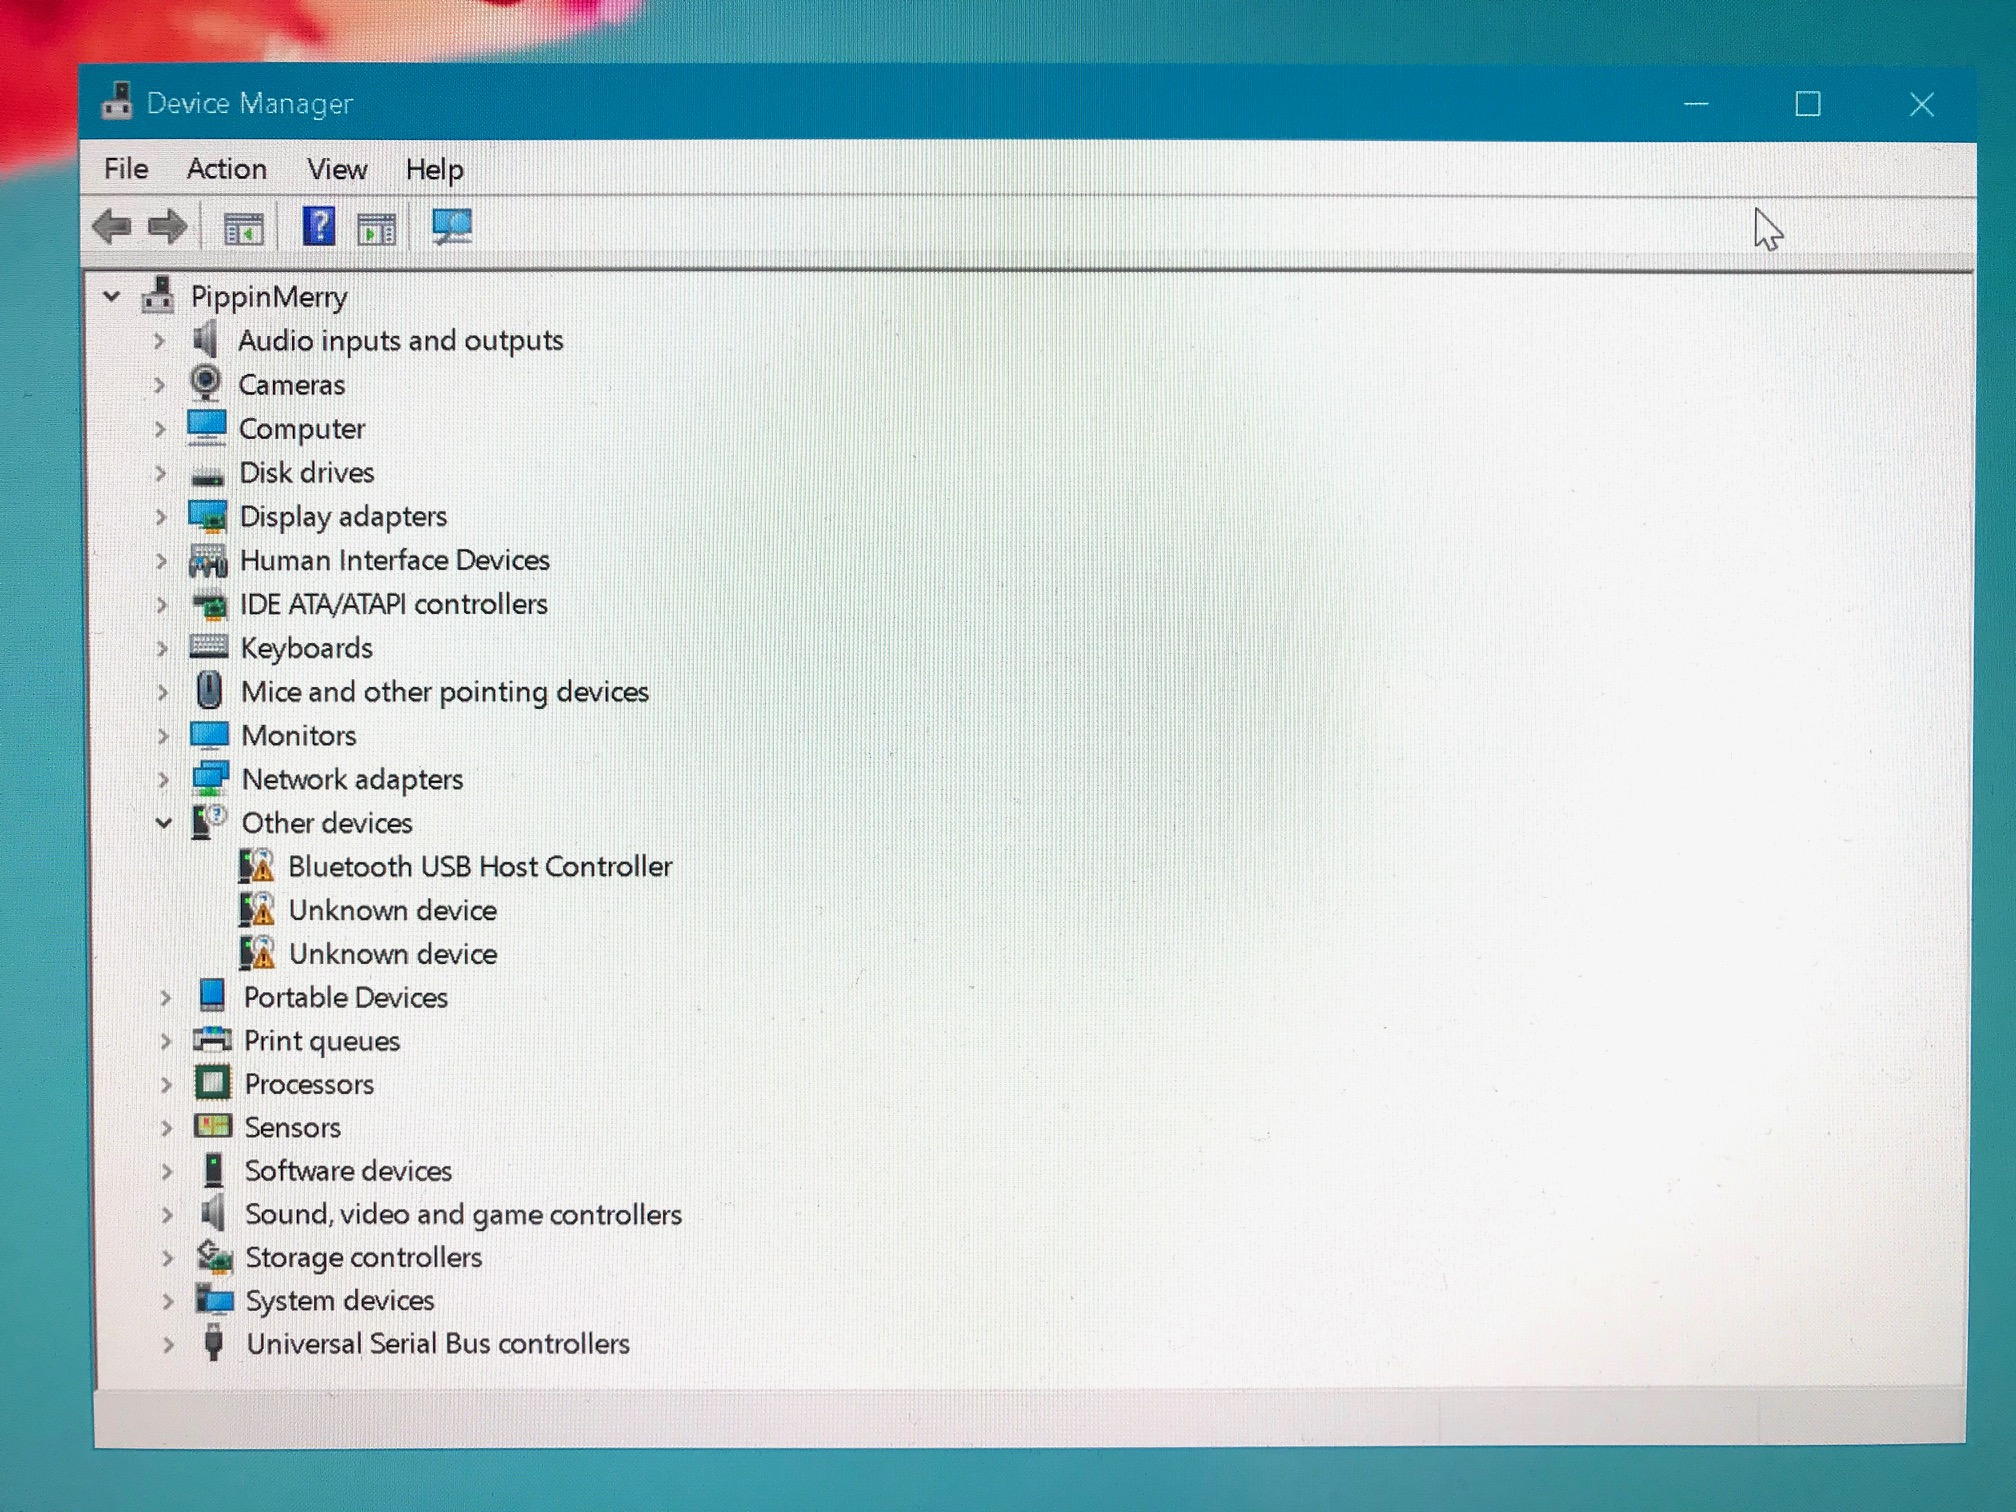Screen dimensions: 2016x1512
Task: Open the Action menu
Action: click(227, 169)
